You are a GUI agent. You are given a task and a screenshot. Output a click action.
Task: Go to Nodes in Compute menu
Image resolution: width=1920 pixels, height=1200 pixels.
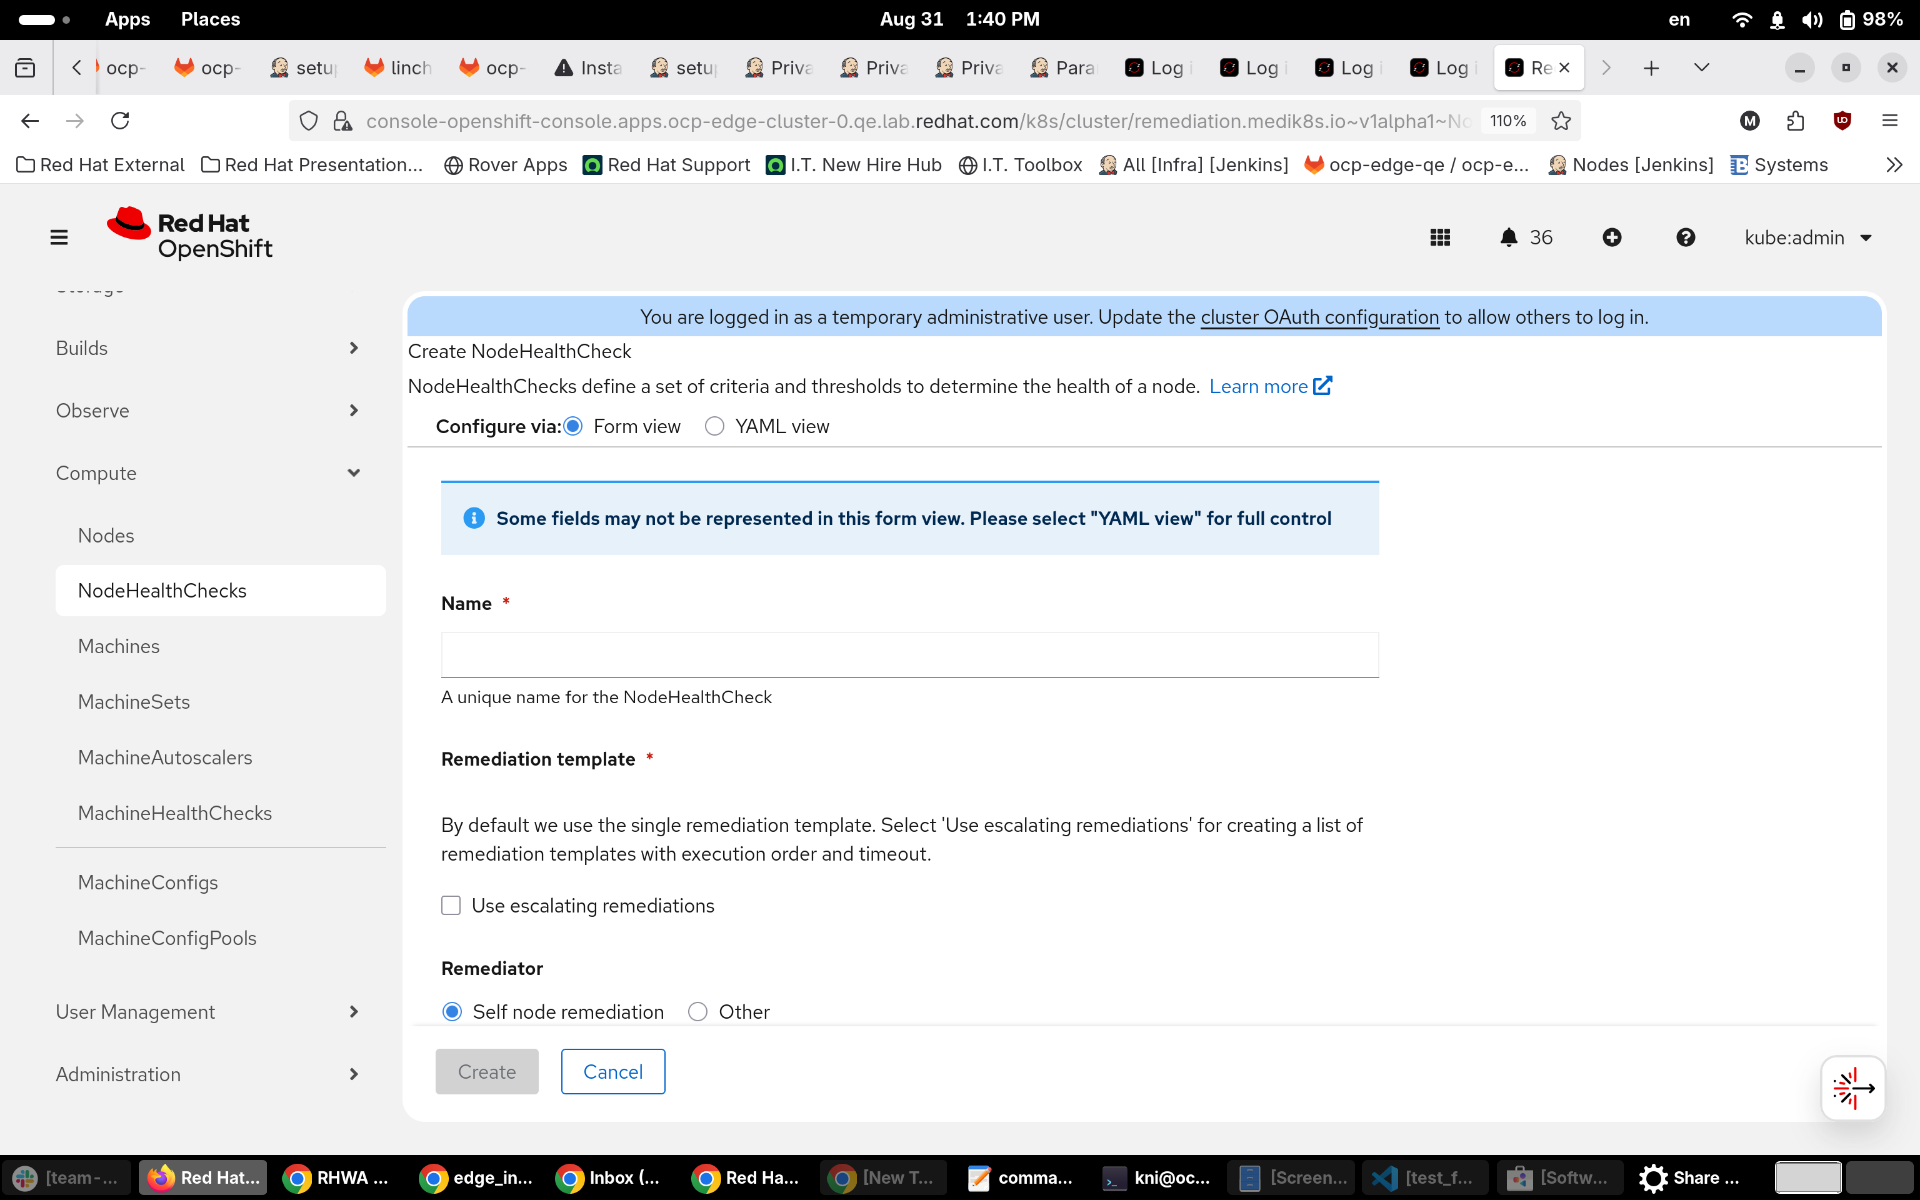[x=106, y=535]
